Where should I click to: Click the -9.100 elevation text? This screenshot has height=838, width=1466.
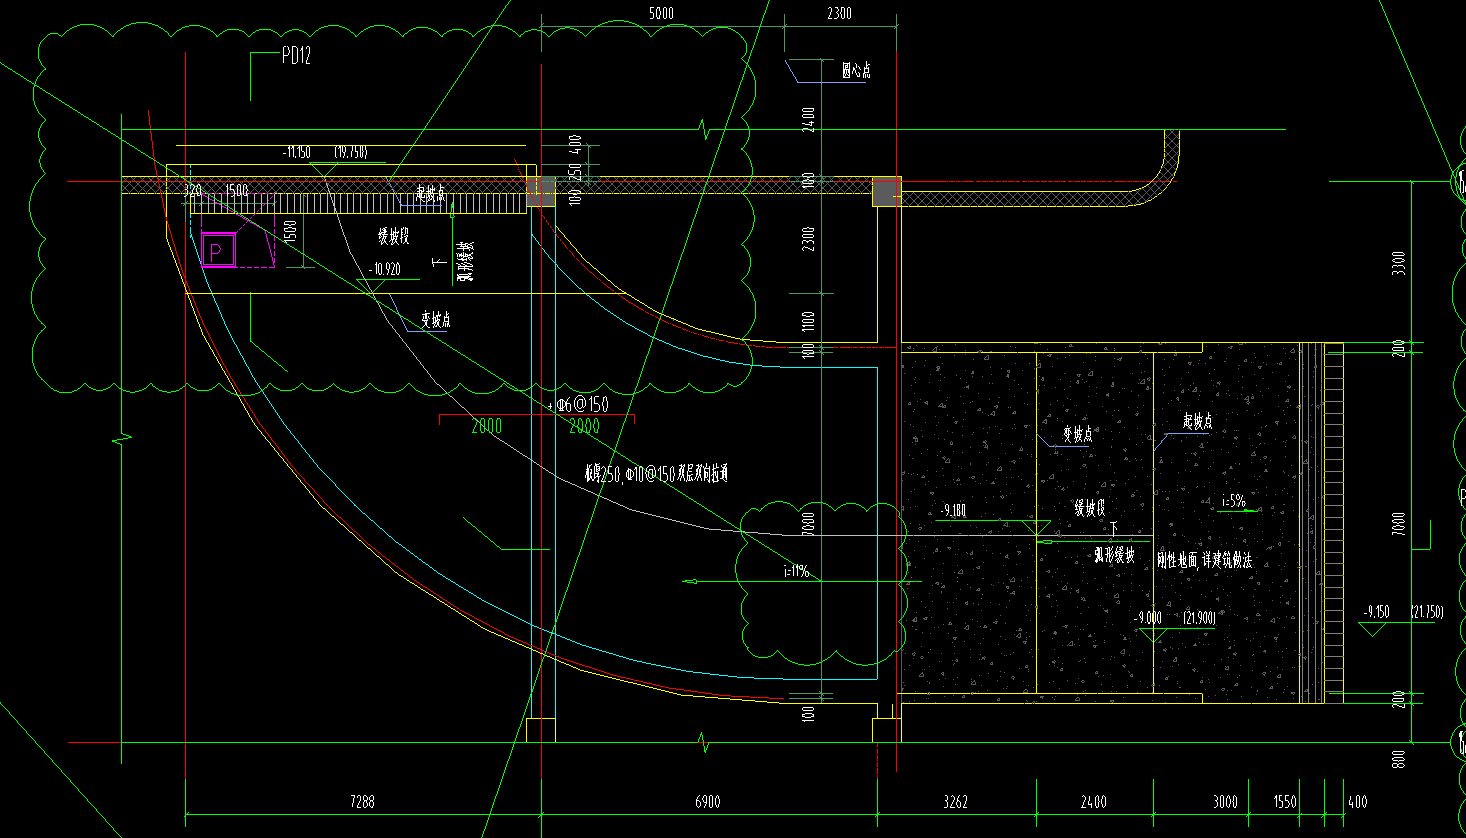click(x=953, y=511)
